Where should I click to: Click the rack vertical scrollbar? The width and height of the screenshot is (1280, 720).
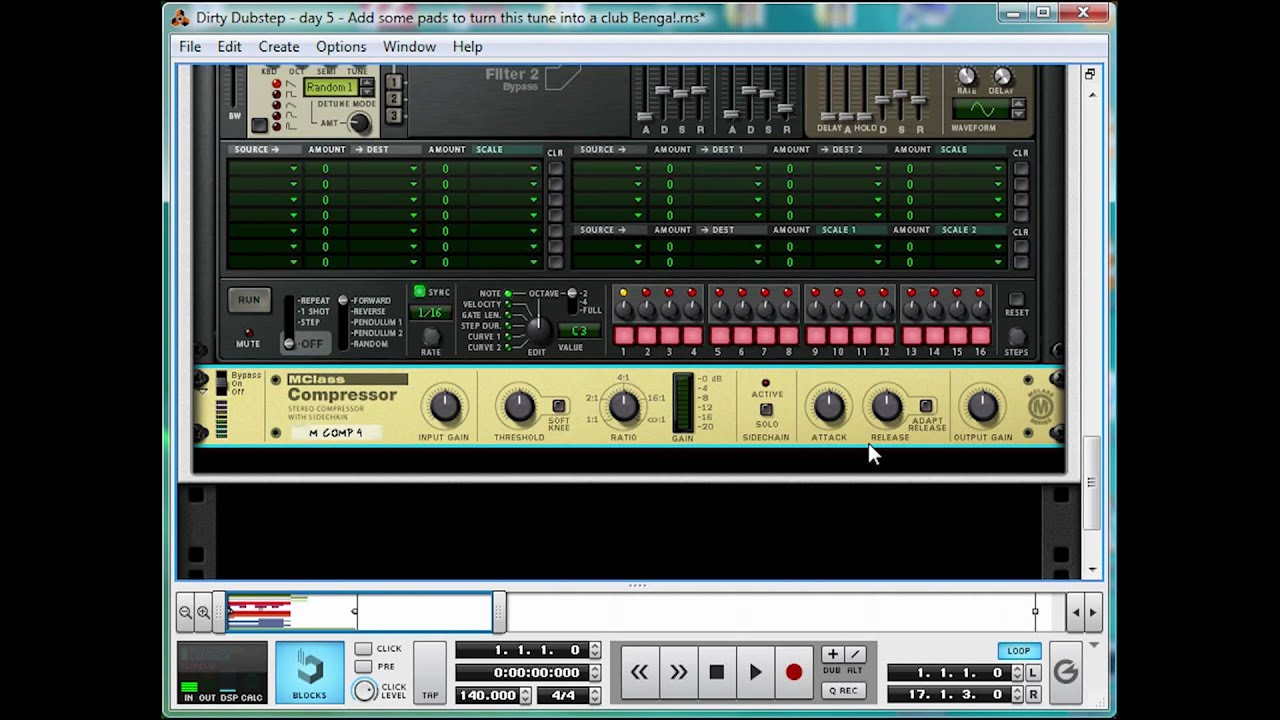[1092, 483]
